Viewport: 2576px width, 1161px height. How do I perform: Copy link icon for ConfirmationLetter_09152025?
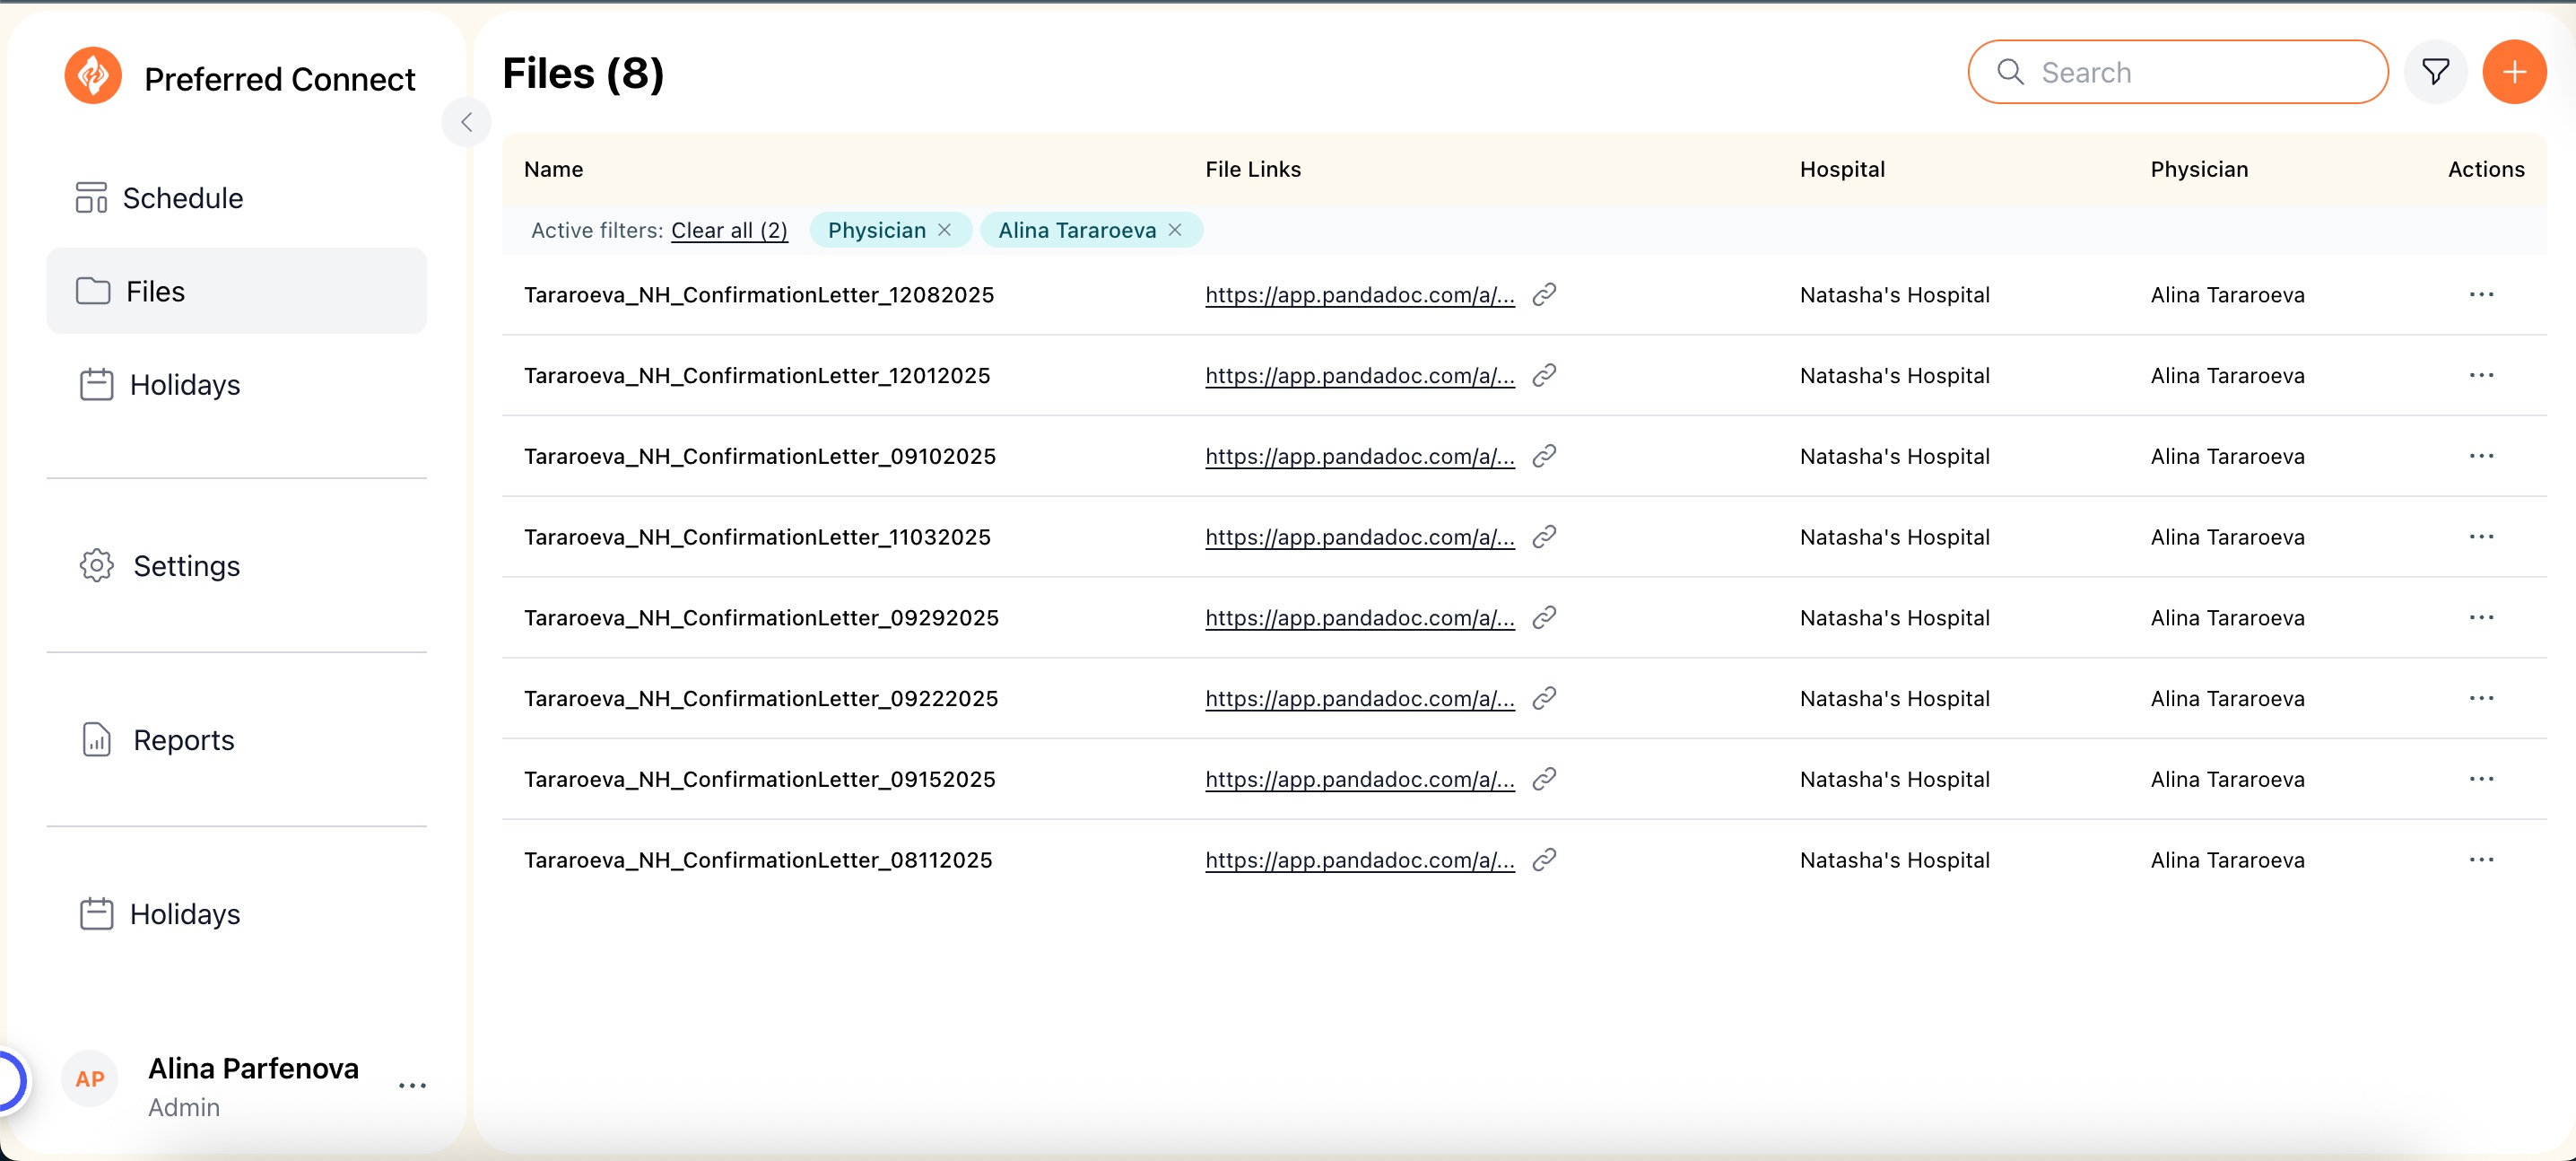tap(1544, 779)
